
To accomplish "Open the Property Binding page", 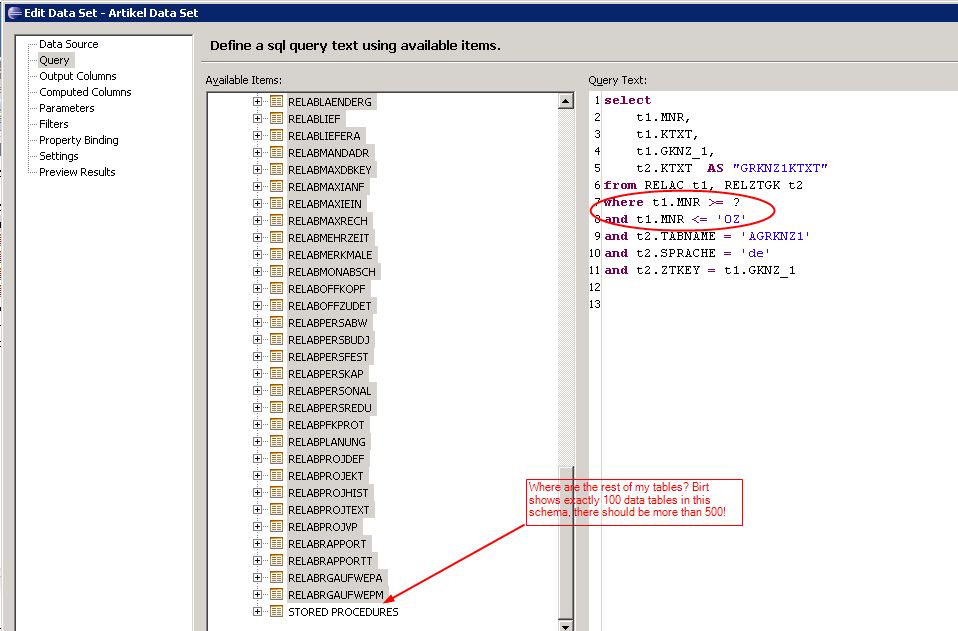I will pyautogui.click(x=79, y=140).
